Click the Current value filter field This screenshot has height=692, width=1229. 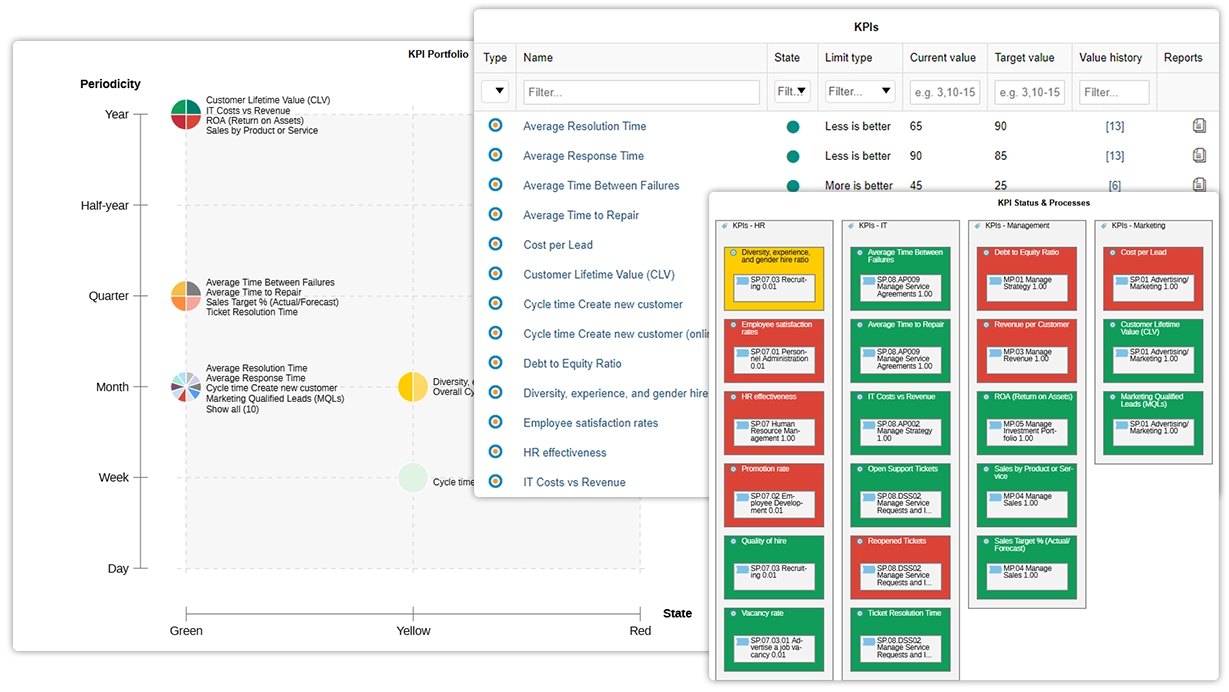coord(945,92)
